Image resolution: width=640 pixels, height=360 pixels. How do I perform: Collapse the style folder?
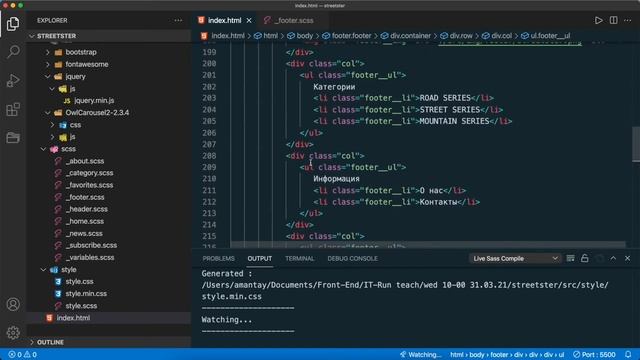(x=69, y=270)
